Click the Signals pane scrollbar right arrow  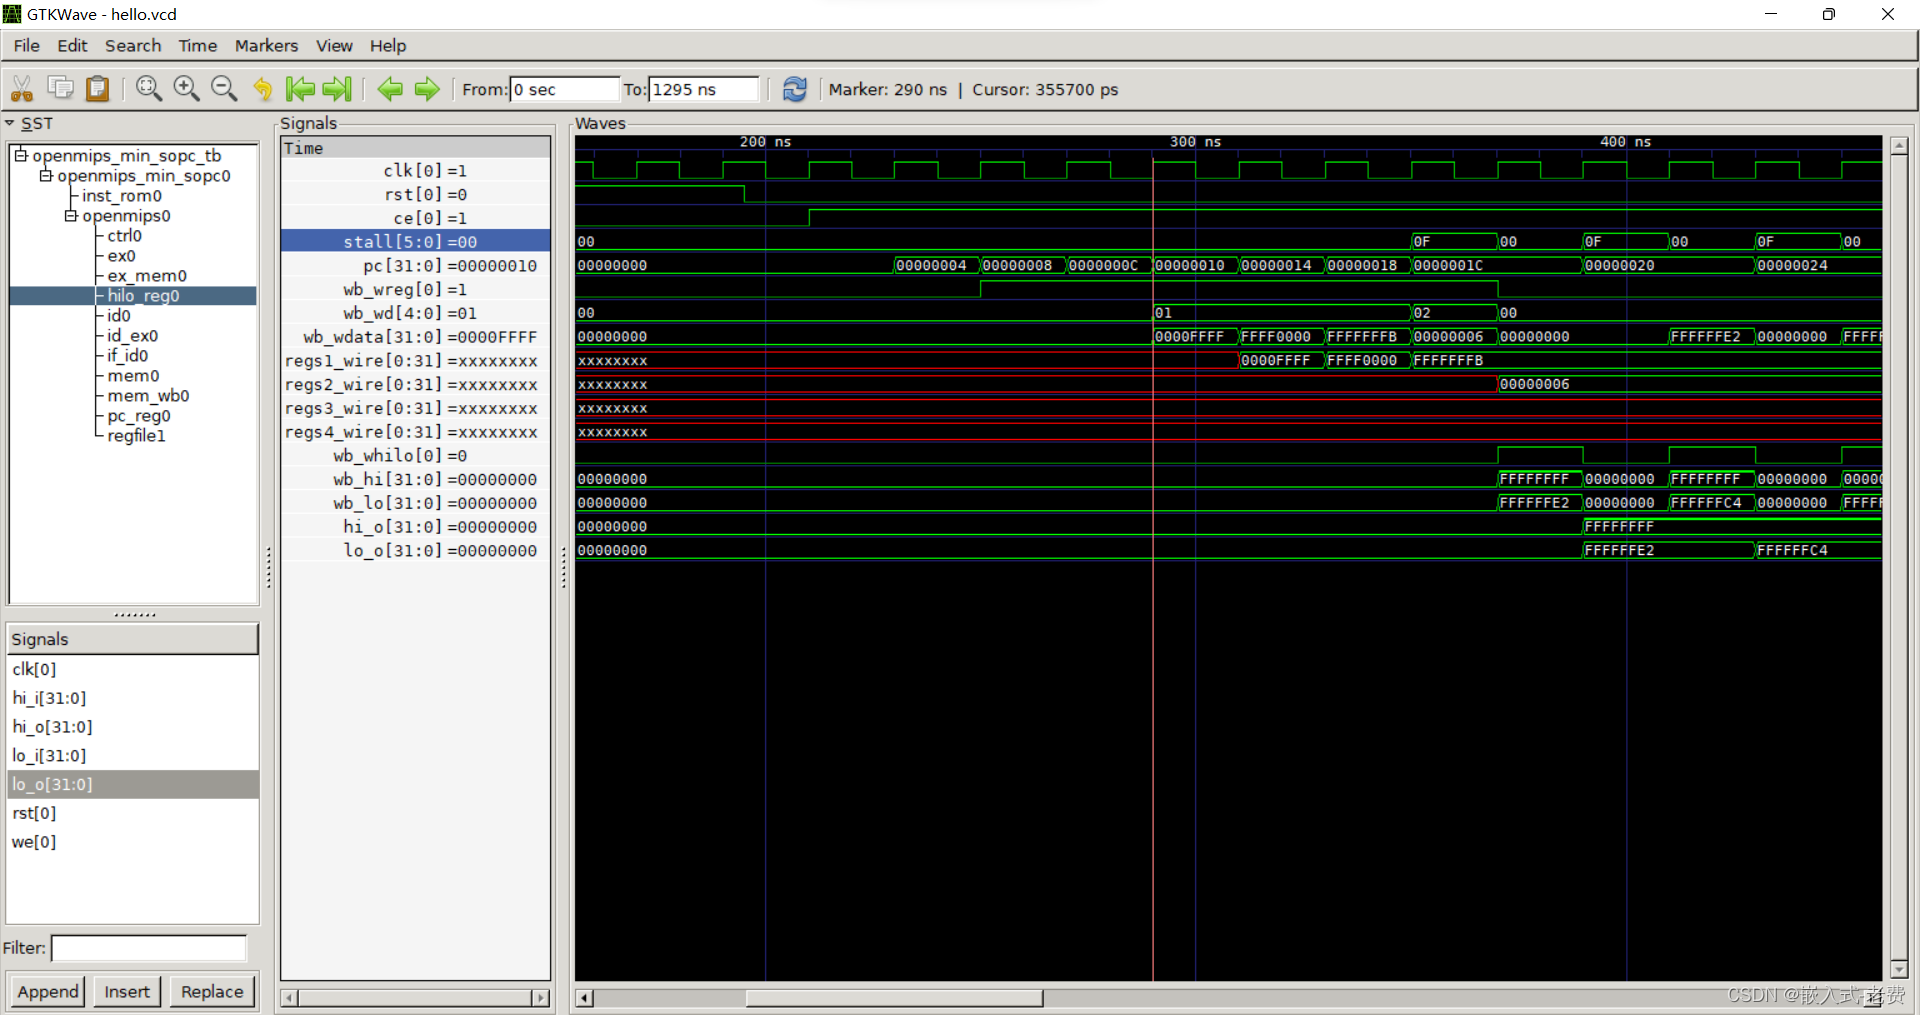click(541, 997)
